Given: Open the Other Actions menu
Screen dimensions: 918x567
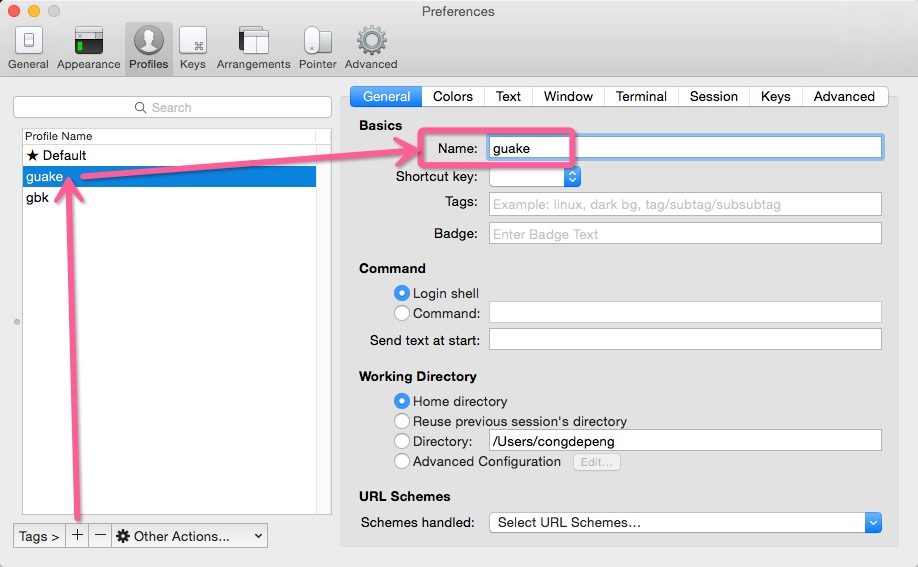Looking at the screenshot, I should click(x=189, y=535).
